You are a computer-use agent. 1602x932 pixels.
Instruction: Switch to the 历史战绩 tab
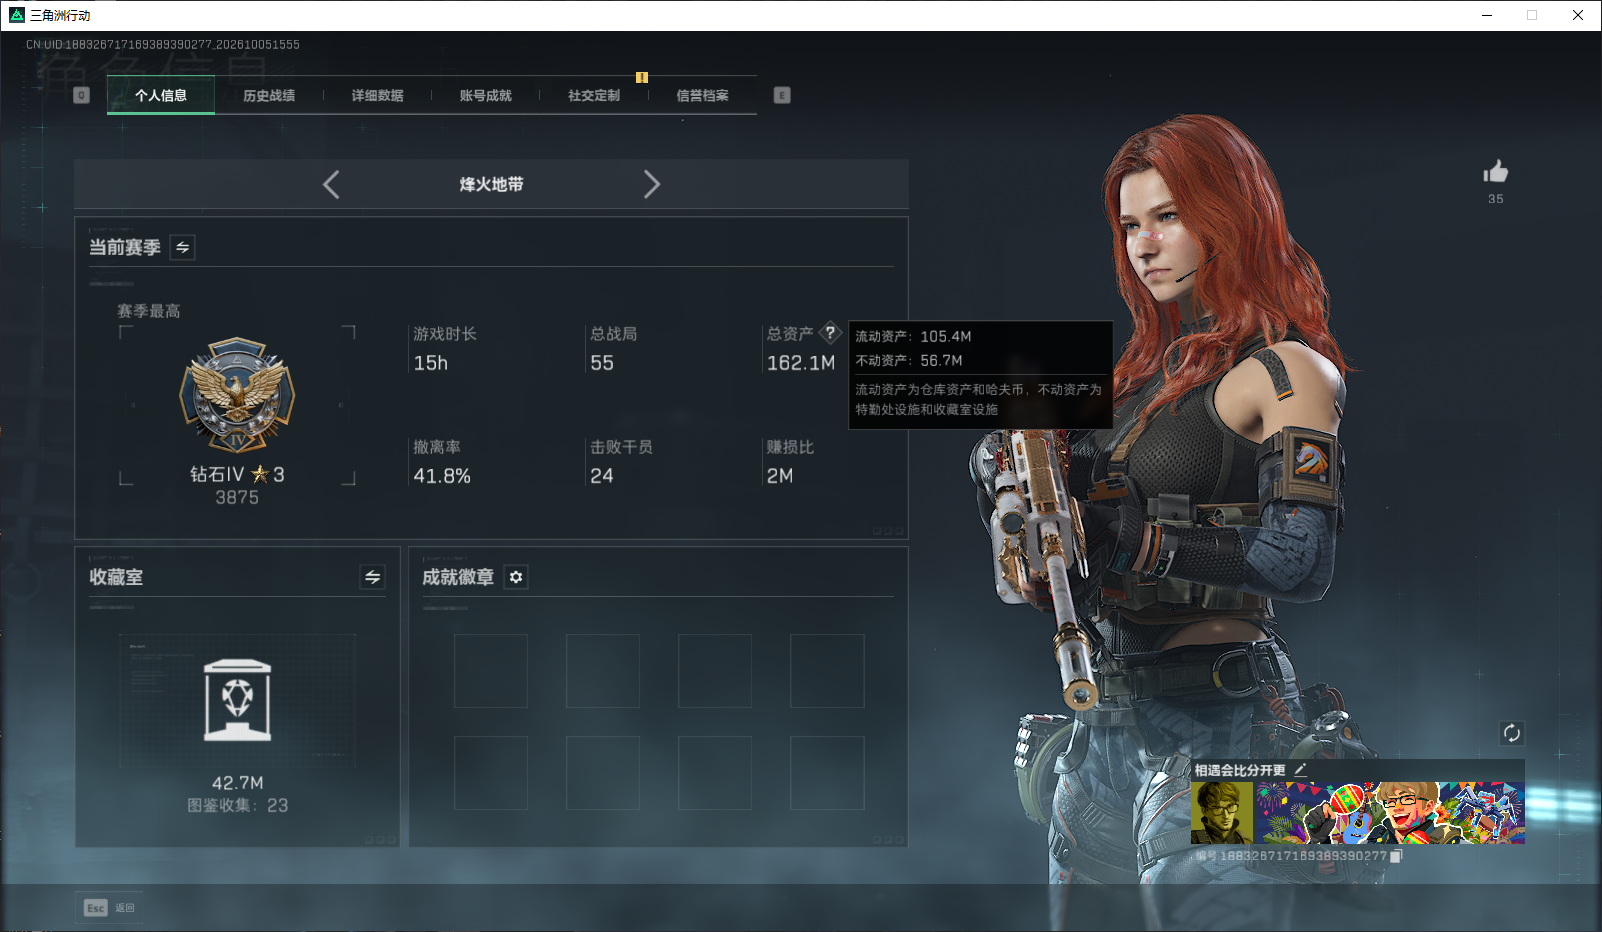pyautogui.click(x=269, y=96)
